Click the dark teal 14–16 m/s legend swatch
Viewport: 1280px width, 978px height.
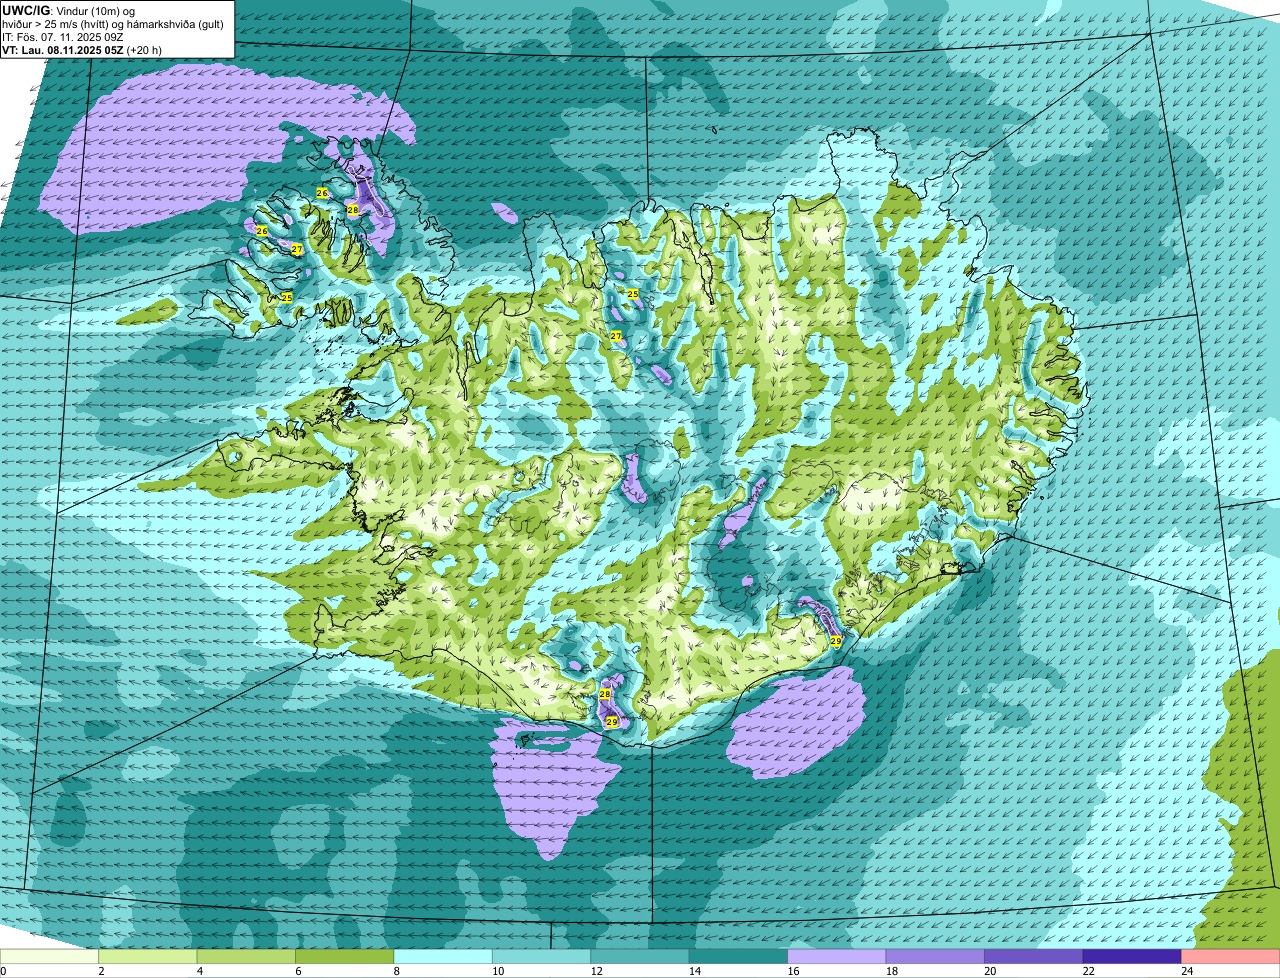point(739,956)
